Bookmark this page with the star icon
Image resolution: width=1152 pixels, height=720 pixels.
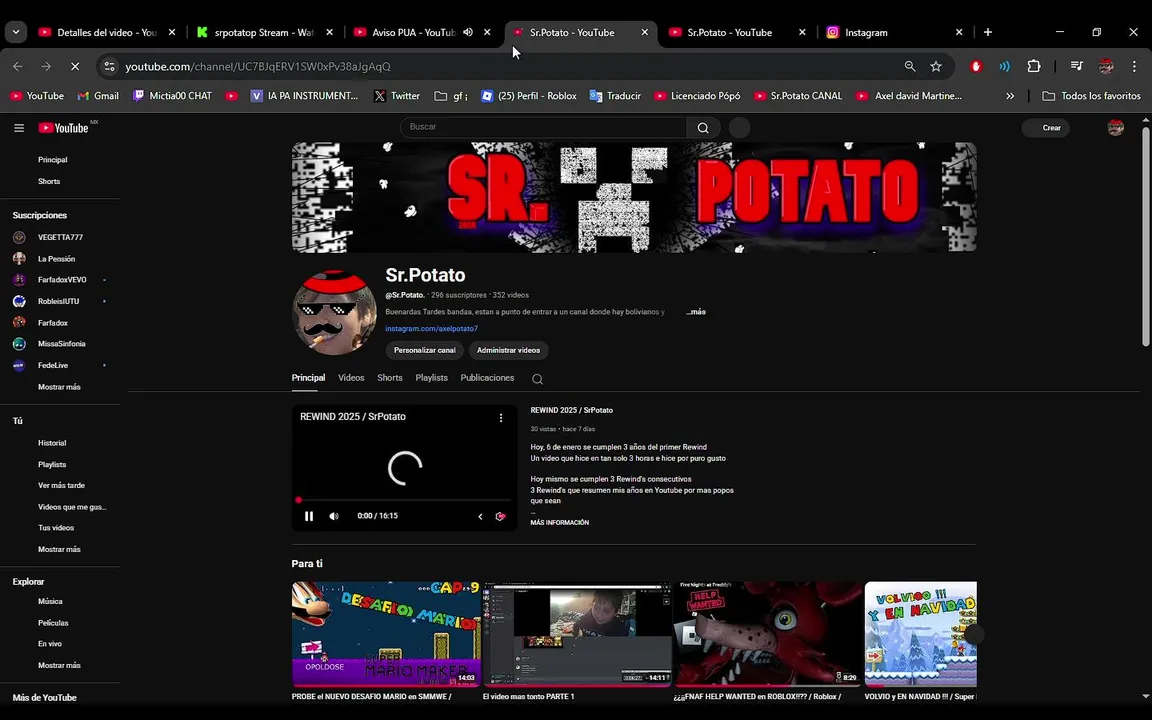click(x=936, y=66)
